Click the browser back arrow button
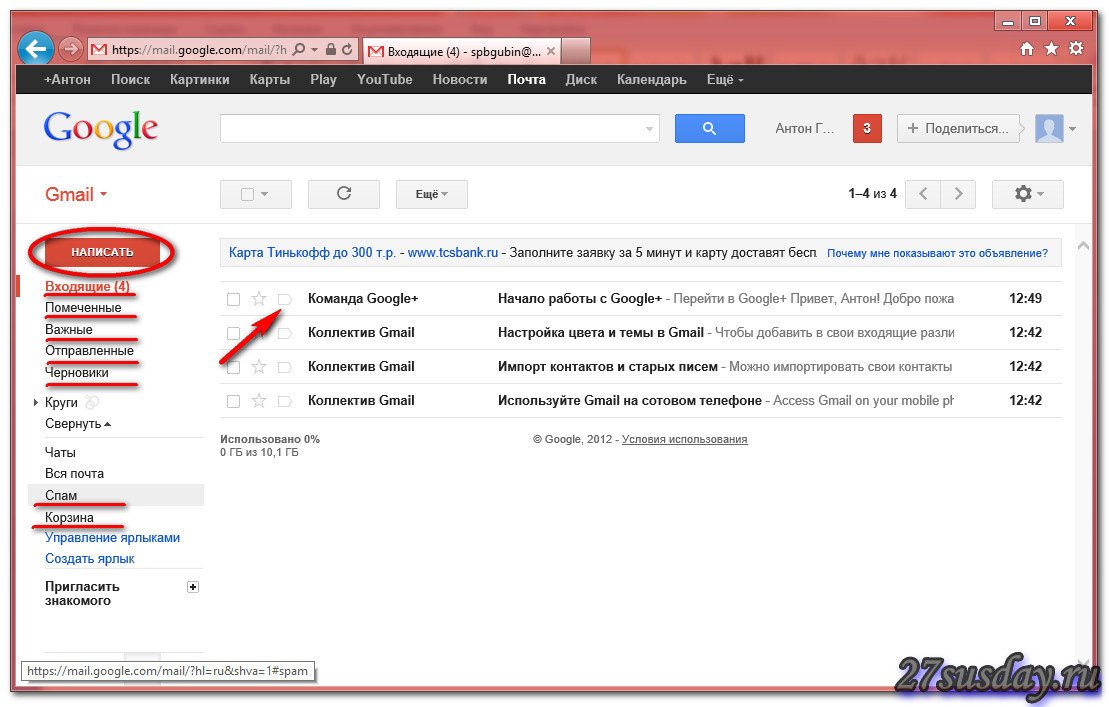 (x=37, y=48)
